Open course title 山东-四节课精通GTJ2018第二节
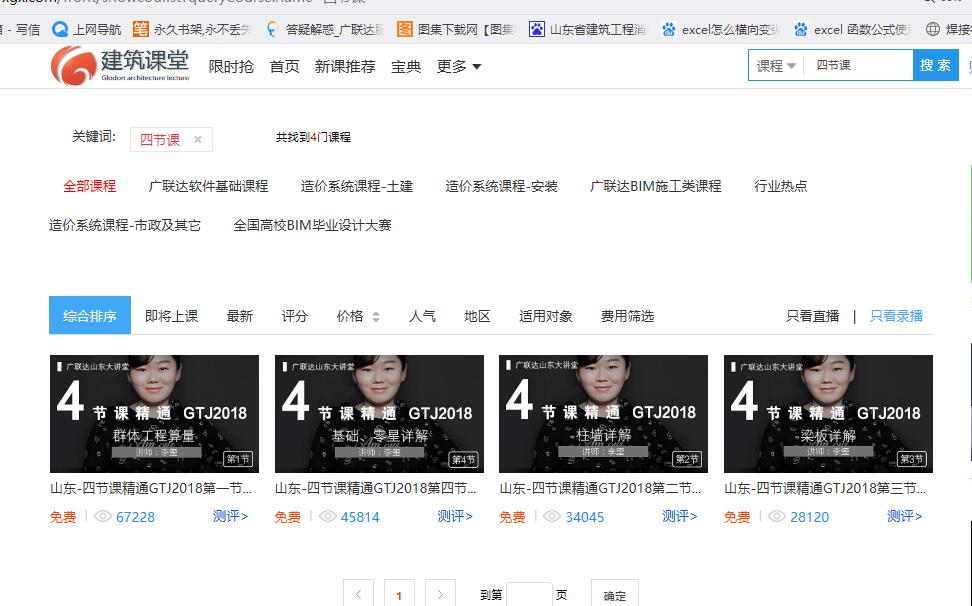Screen dimensions: 972x606 pyautogui.click(x=601, y=488)
